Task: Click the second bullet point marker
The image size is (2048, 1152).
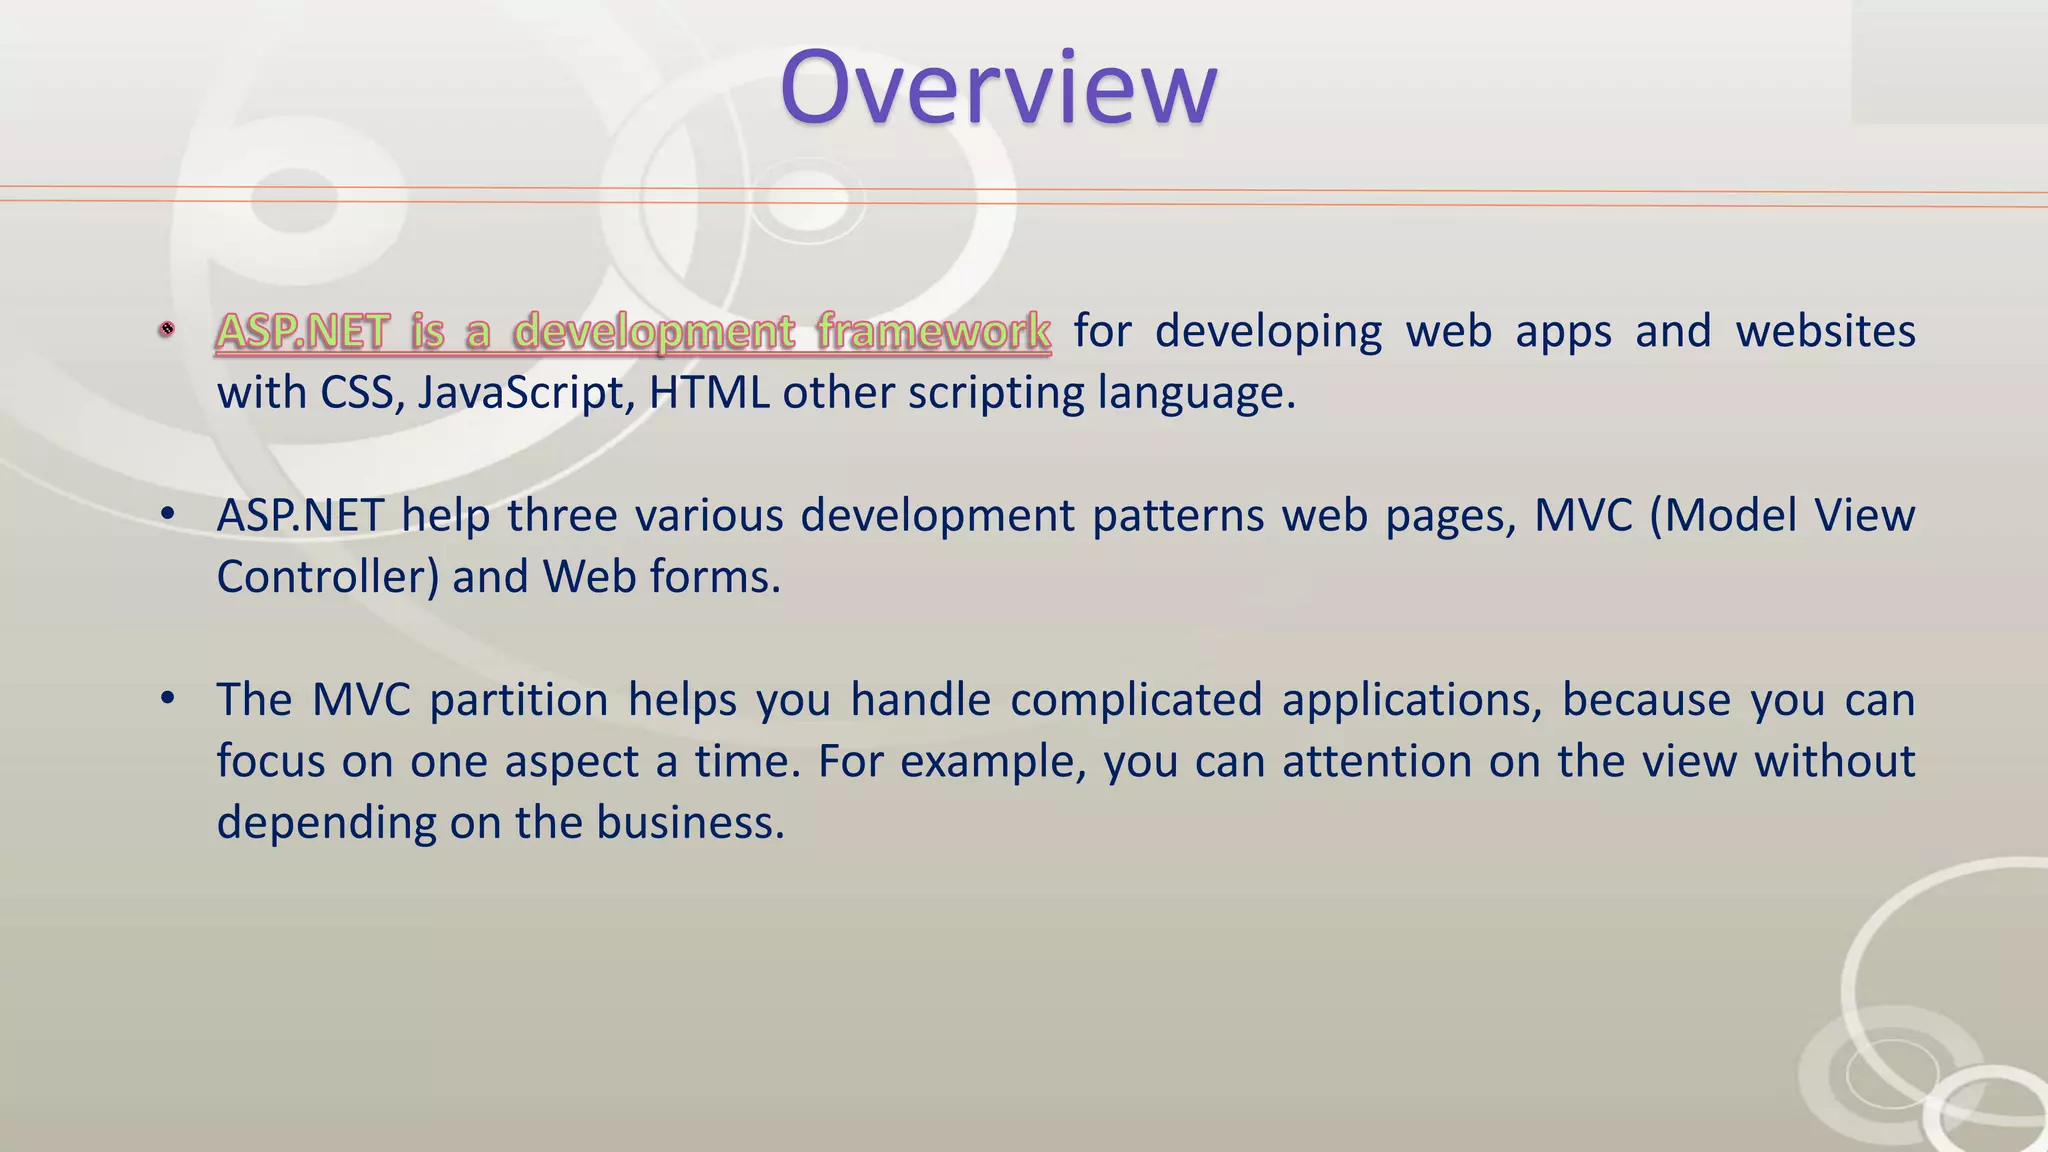Action: point(167,514)
